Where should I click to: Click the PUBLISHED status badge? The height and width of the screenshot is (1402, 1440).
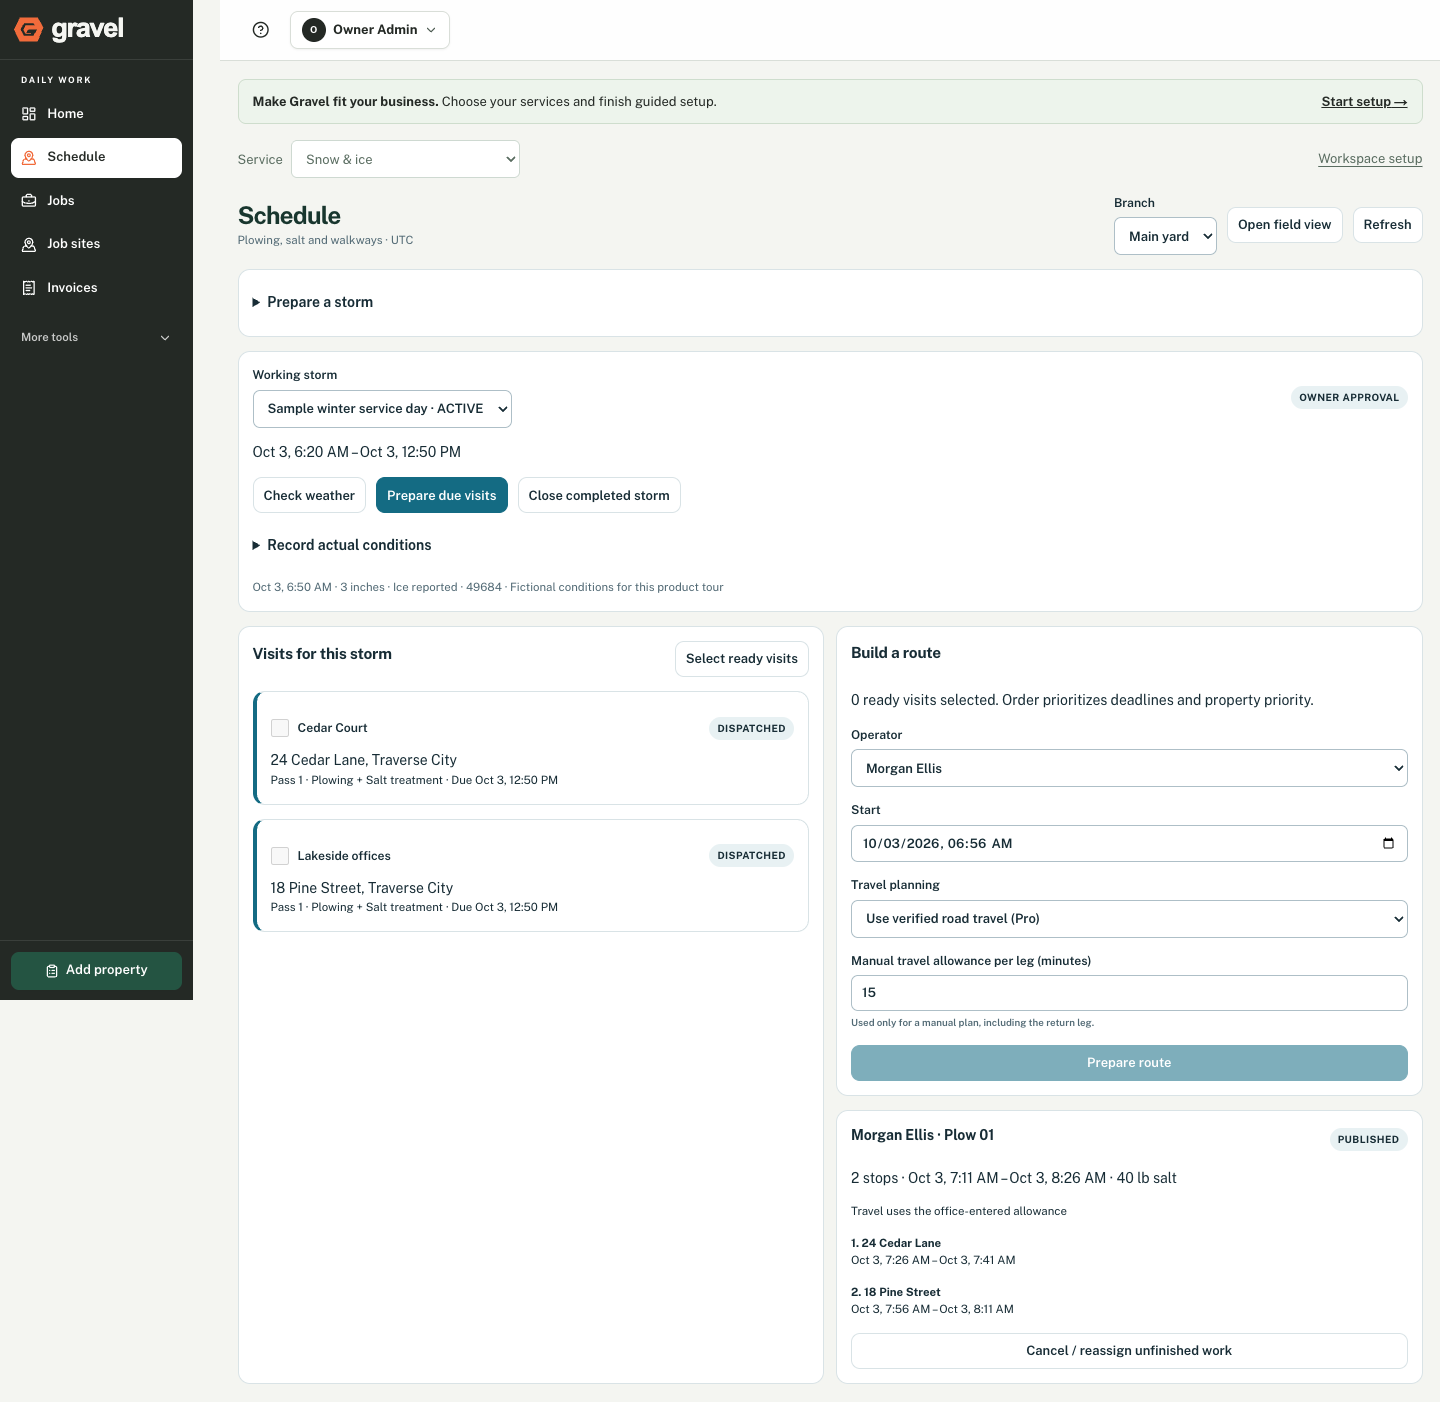(1368, 1140)
